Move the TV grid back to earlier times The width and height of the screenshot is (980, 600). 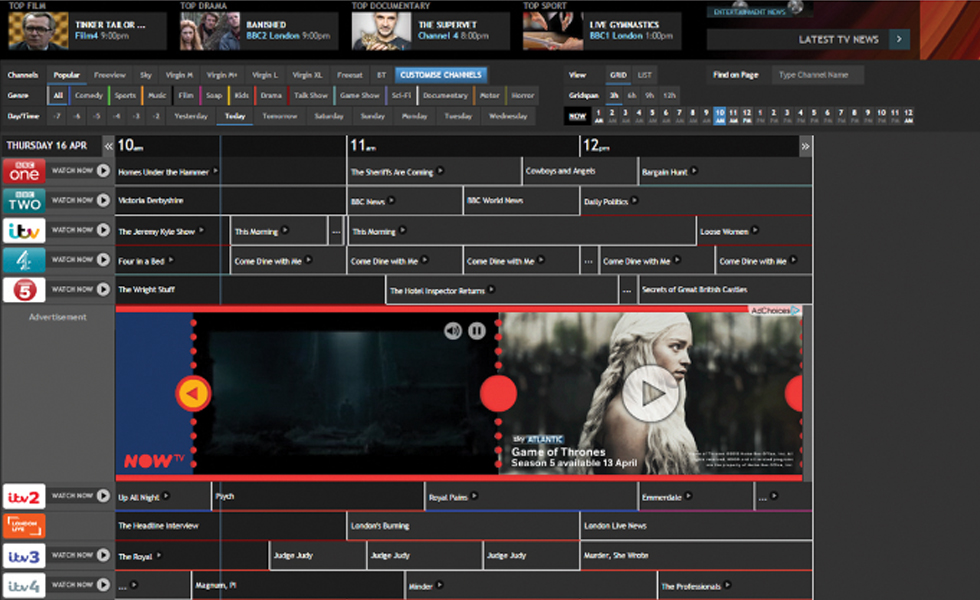tap(109, 146)
